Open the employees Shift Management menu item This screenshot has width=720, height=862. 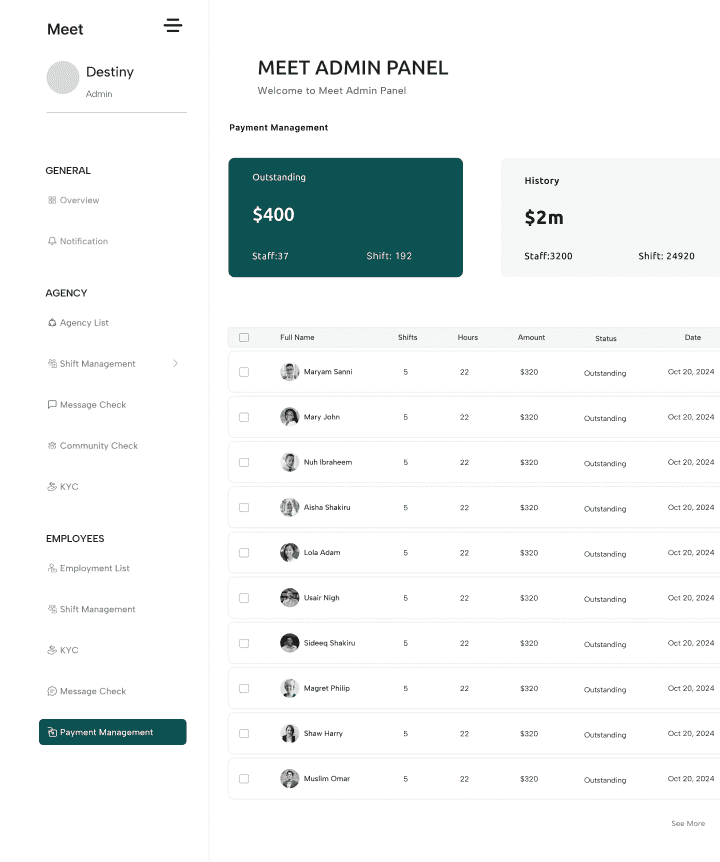97,609
